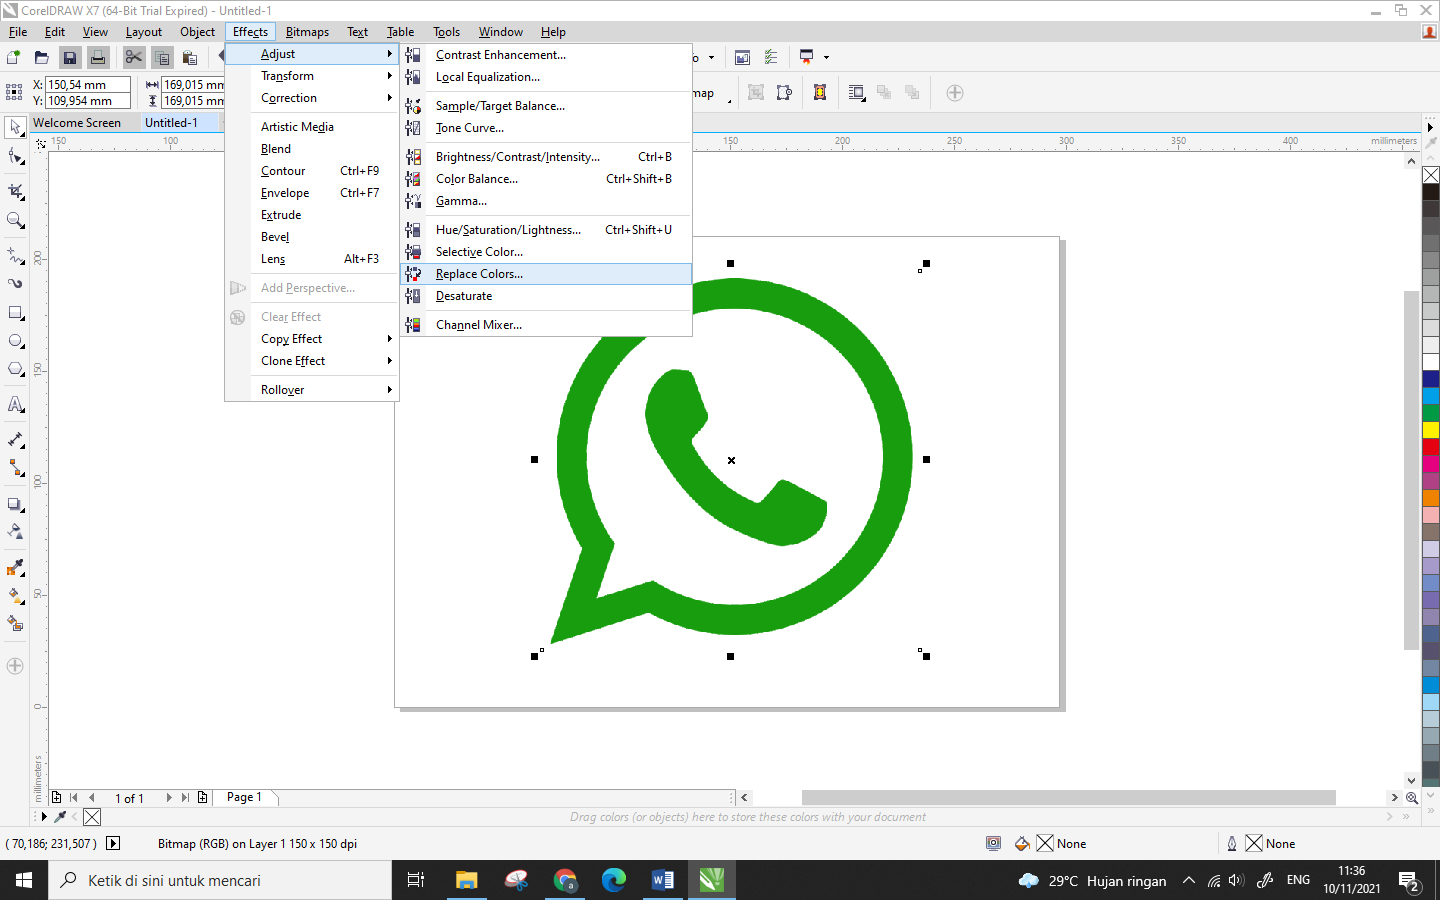Viewport: 1440px width, 900px height.
Task: Select the Freehand tool
Action: pos(15,255)
